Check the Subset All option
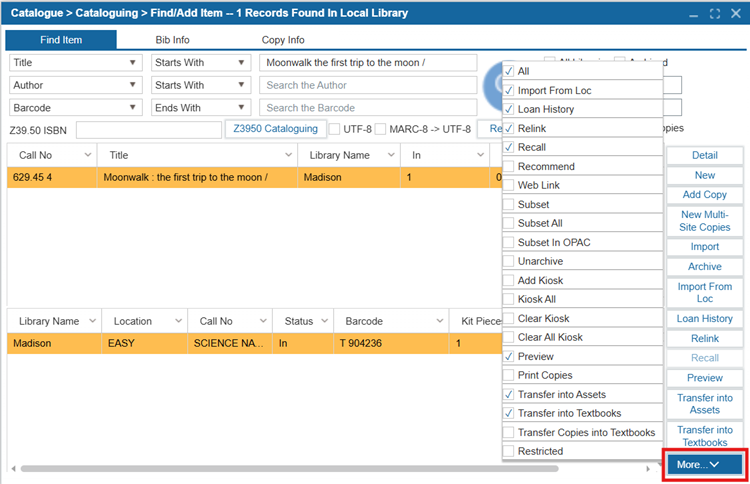This screenshot has height=484, width=750. pyautogui.click(x=508, y=223)
